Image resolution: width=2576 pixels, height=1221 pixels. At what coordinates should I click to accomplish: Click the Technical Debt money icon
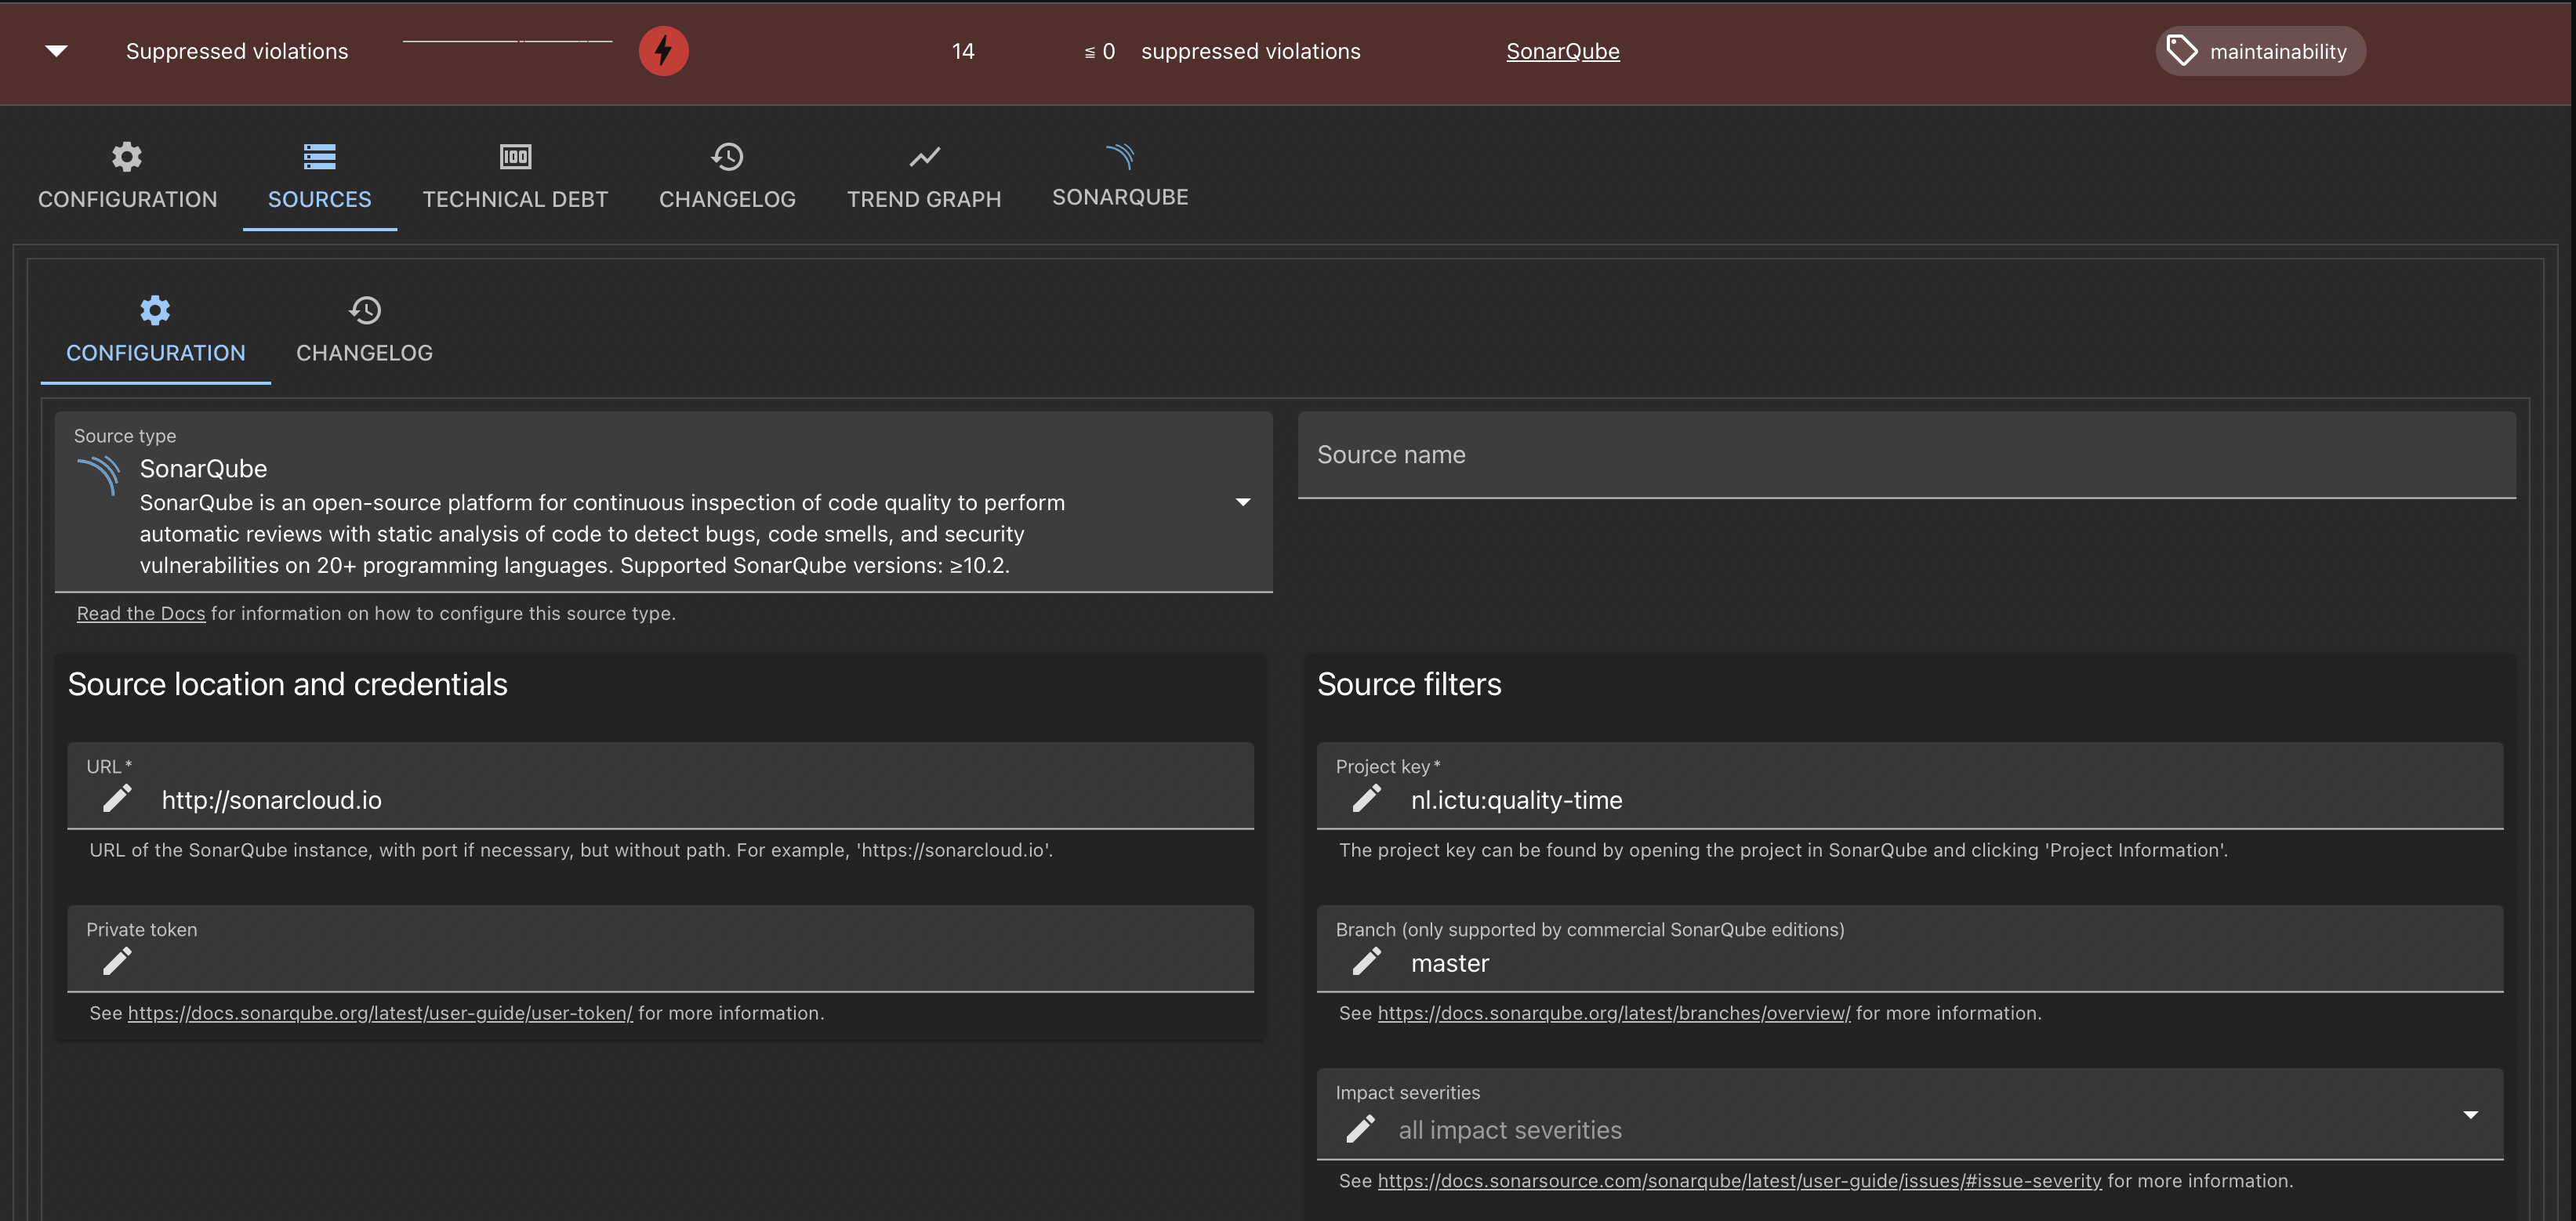pyautogui.click(x=515, y=156)
